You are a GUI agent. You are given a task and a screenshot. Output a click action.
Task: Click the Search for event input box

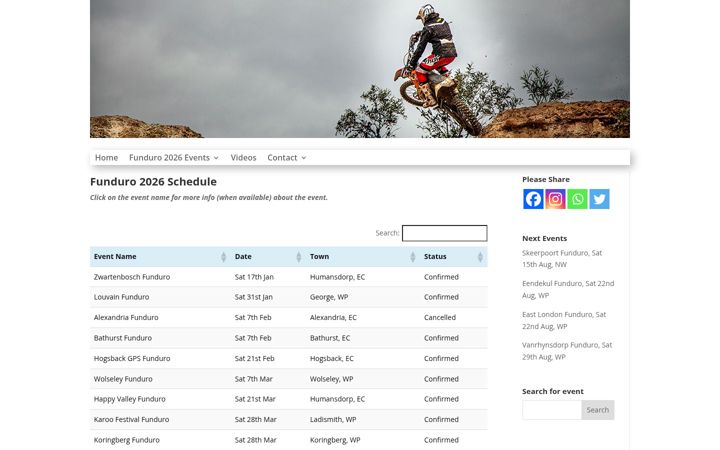coord(551,410)
